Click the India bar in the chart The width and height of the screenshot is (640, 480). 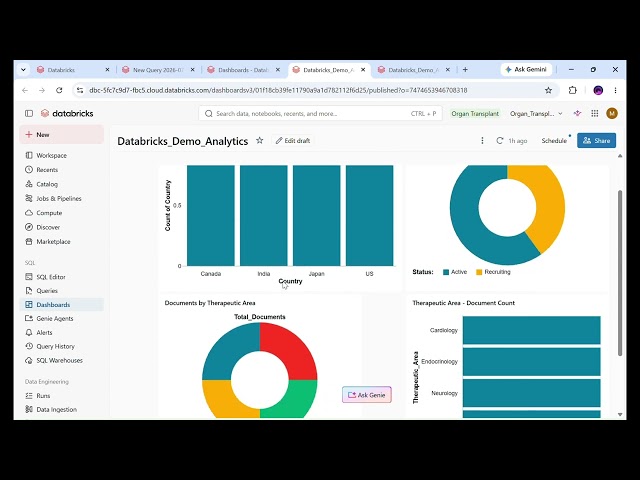(264, 216)
